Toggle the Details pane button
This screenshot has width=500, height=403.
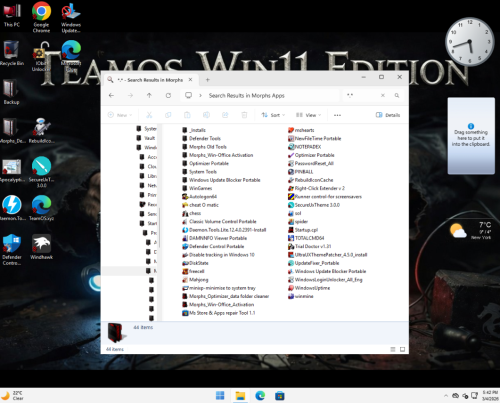388,115
